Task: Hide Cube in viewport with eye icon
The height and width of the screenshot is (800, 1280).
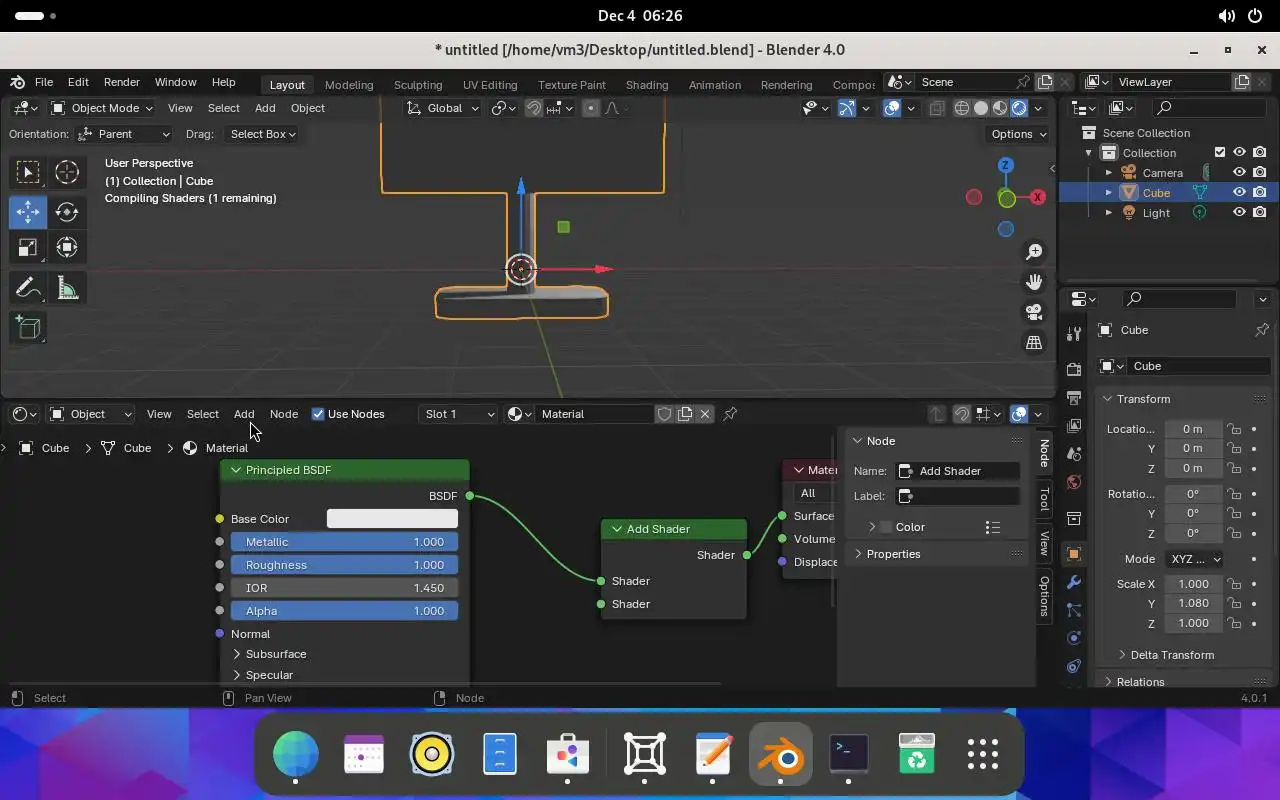Action: [x=1239, y=192]
